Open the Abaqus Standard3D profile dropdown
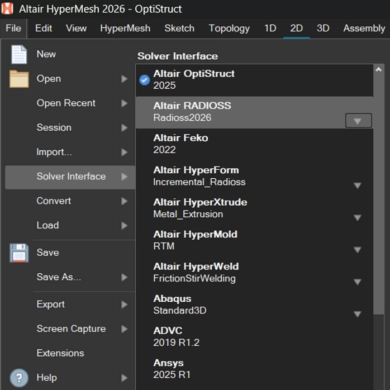The image size is (390, 390). tap(358, 314)
